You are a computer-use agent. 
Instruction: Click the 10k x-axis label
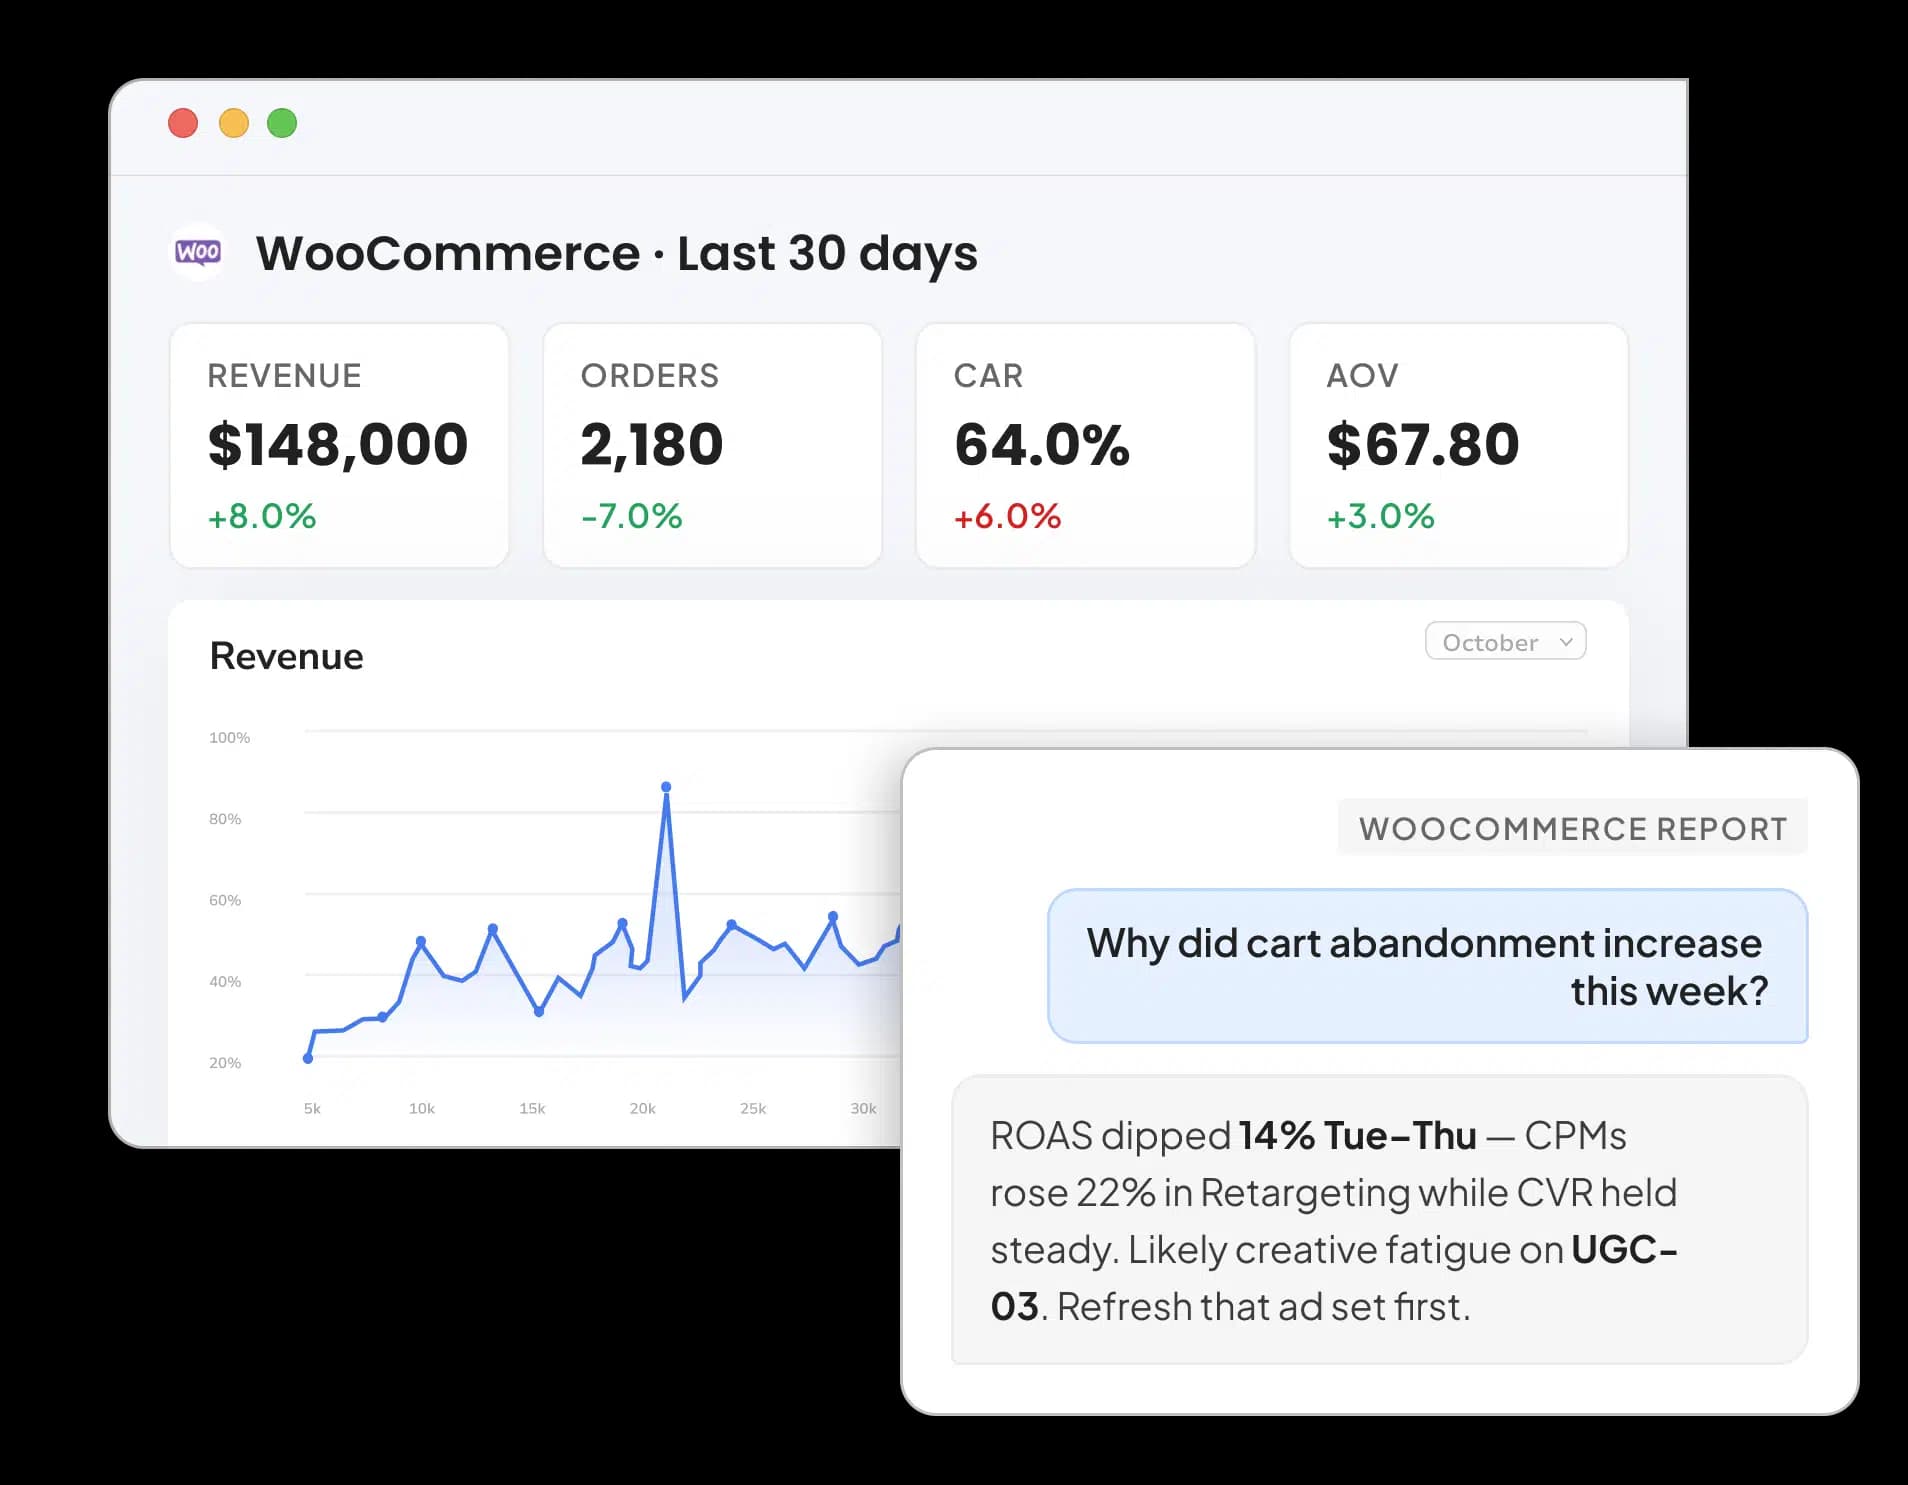point(422,1108)
